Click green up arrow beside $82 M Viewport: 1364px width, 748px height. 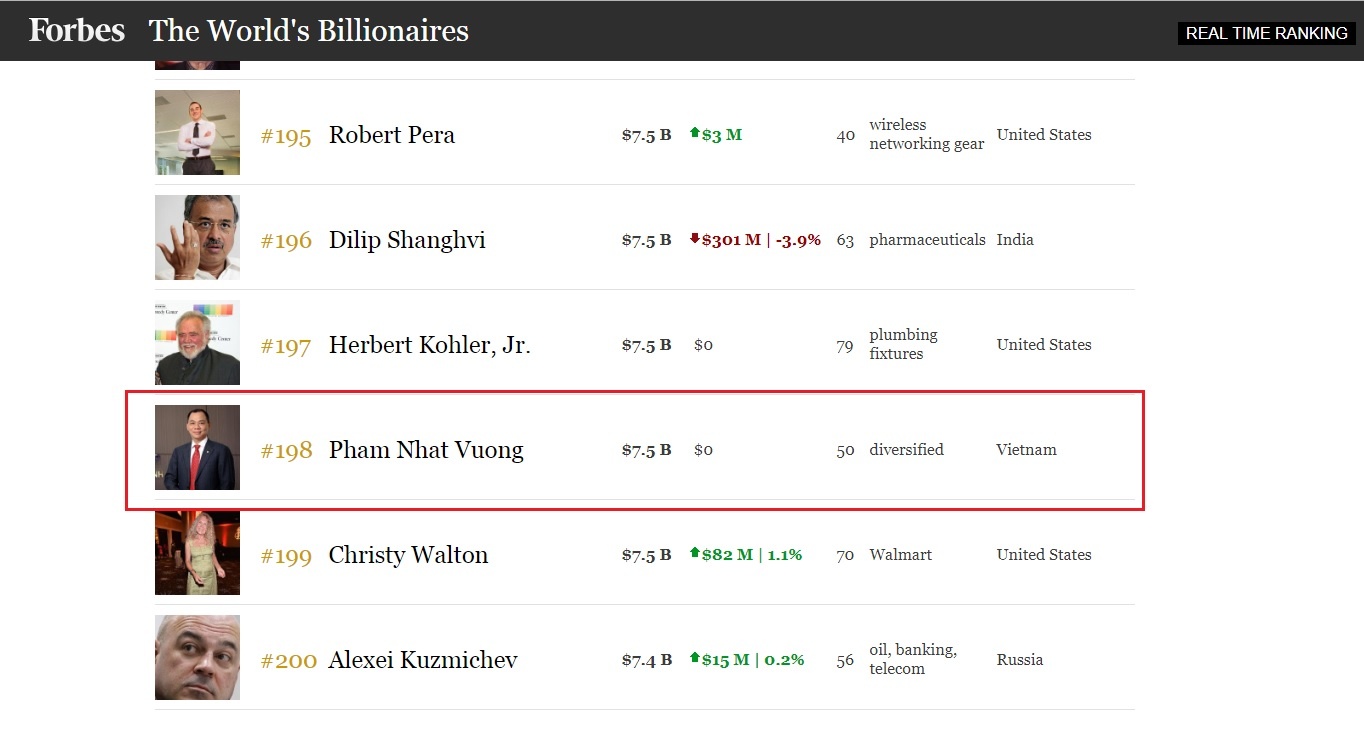coord(695,553)
